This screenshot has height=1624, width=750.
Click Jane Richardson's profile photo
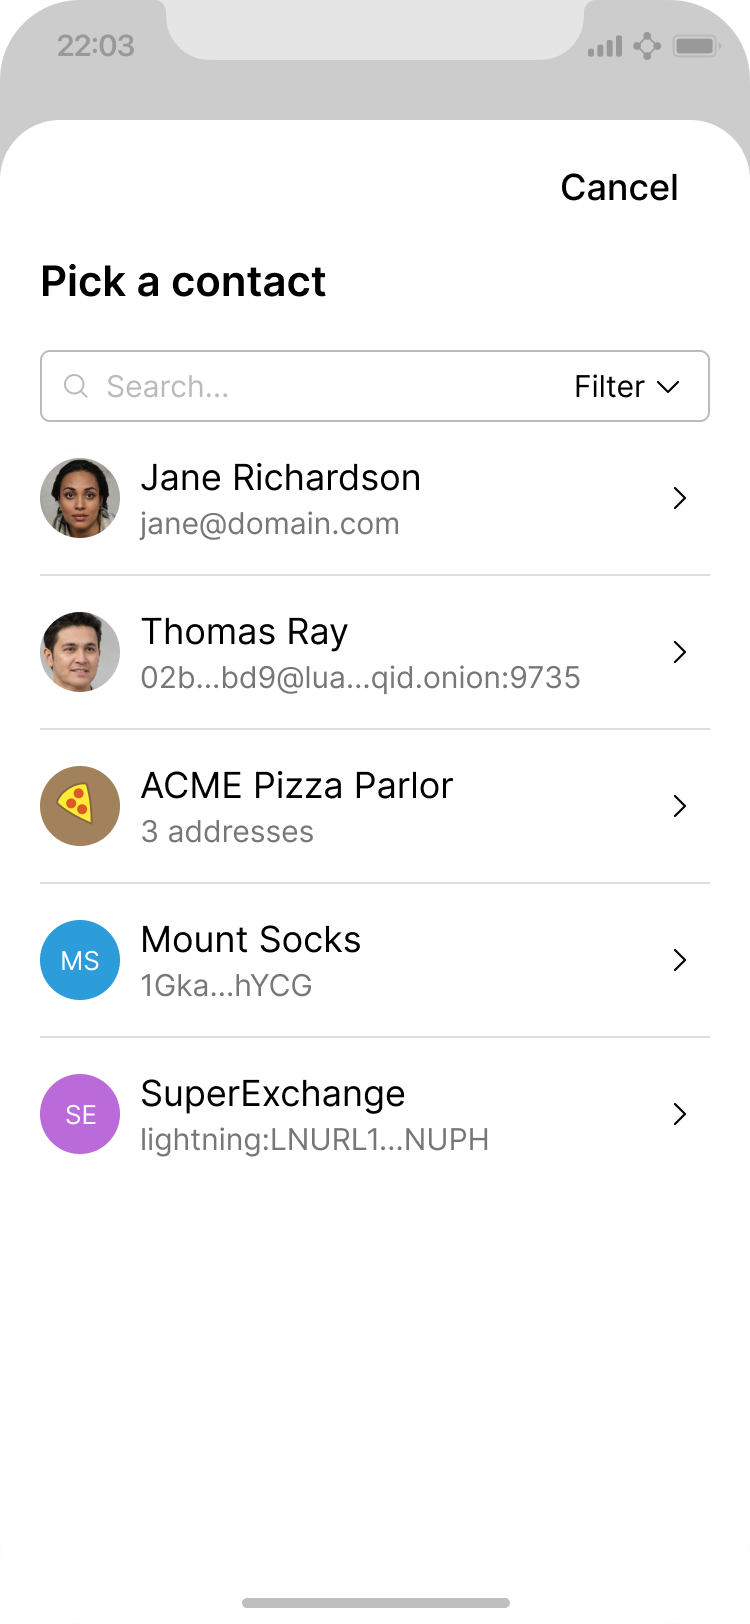pos(80,498)
